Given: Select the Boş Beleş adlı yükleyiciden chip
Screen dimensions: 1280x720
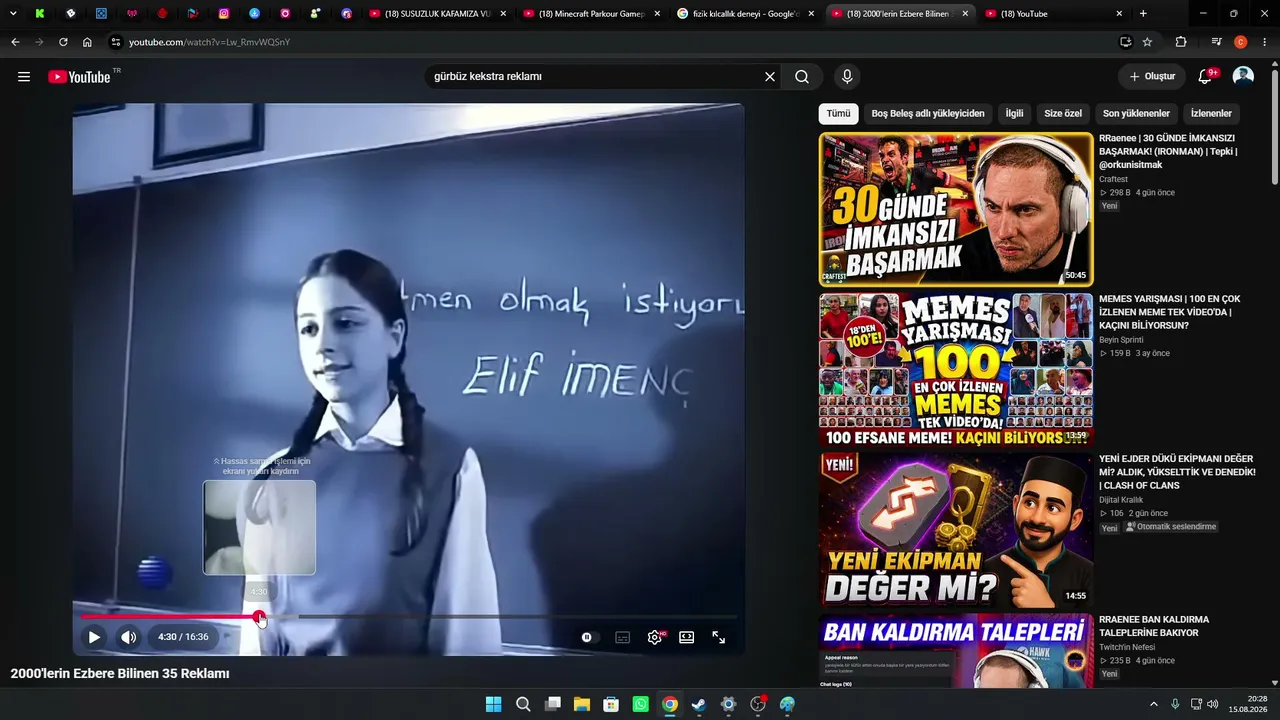Looking at the screenshot, I should [928, 114].
